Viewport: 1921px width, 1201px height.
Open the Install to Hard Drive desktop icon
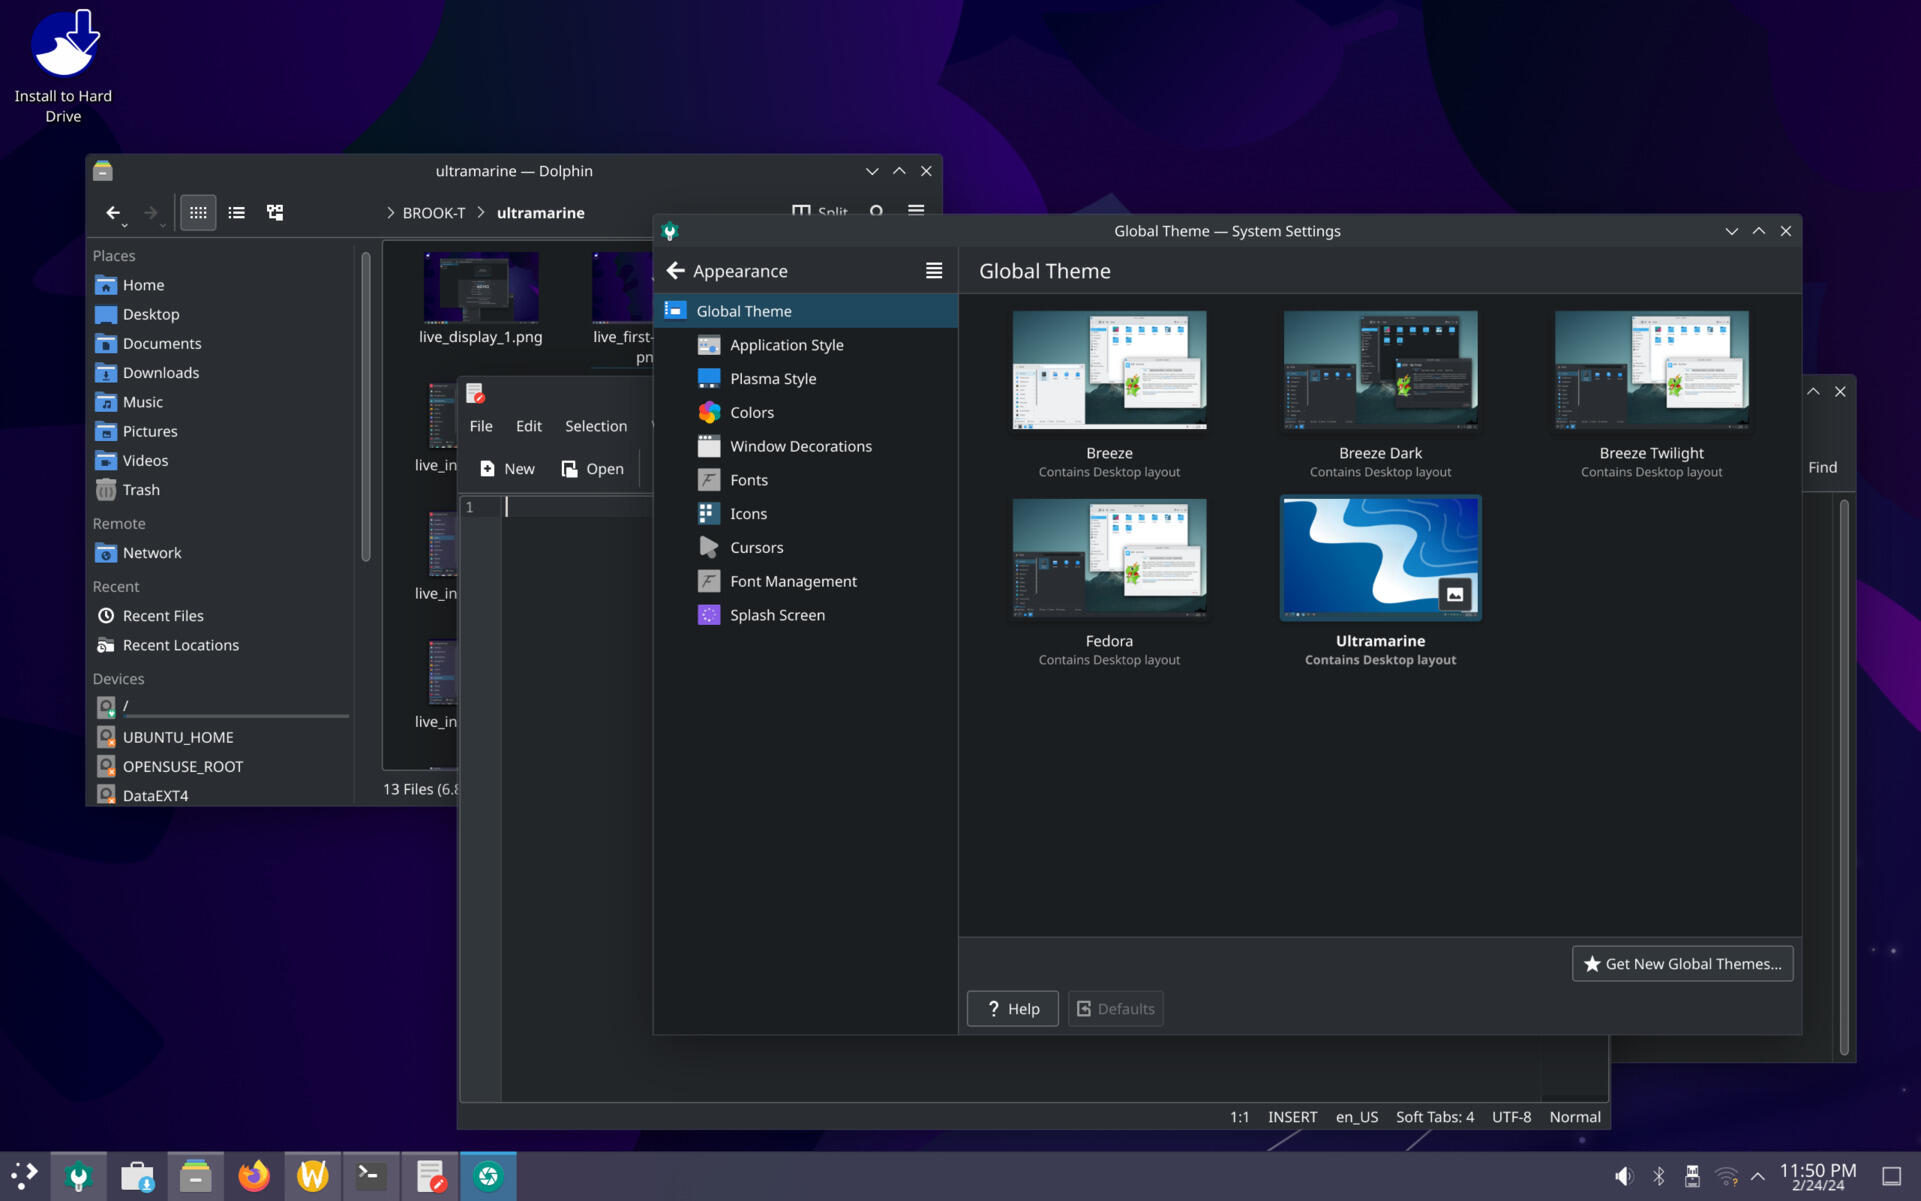(x=64, y=66)
